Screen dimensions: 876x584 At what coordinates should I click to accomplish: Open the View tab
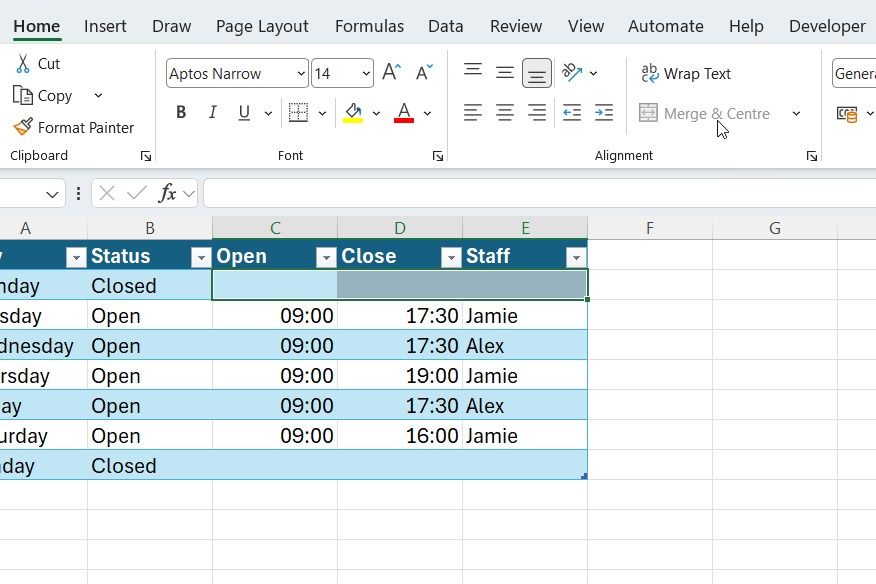585,26
